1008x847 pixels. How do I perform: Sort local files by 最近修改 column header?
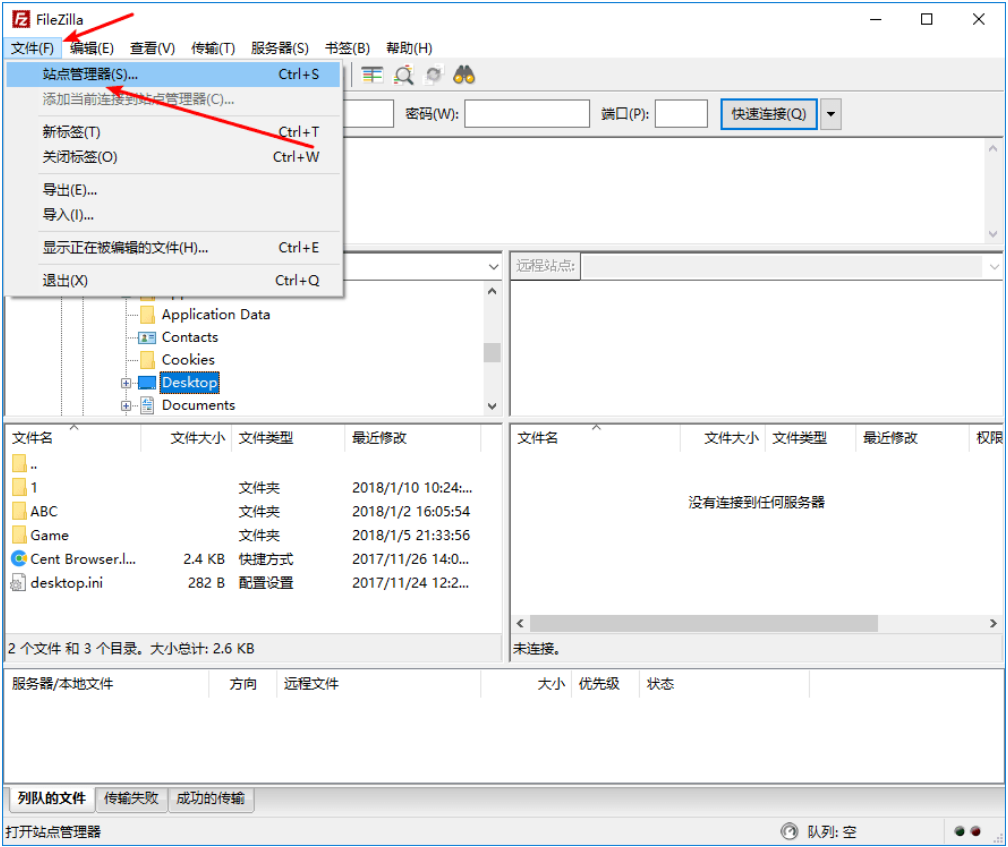380,438
